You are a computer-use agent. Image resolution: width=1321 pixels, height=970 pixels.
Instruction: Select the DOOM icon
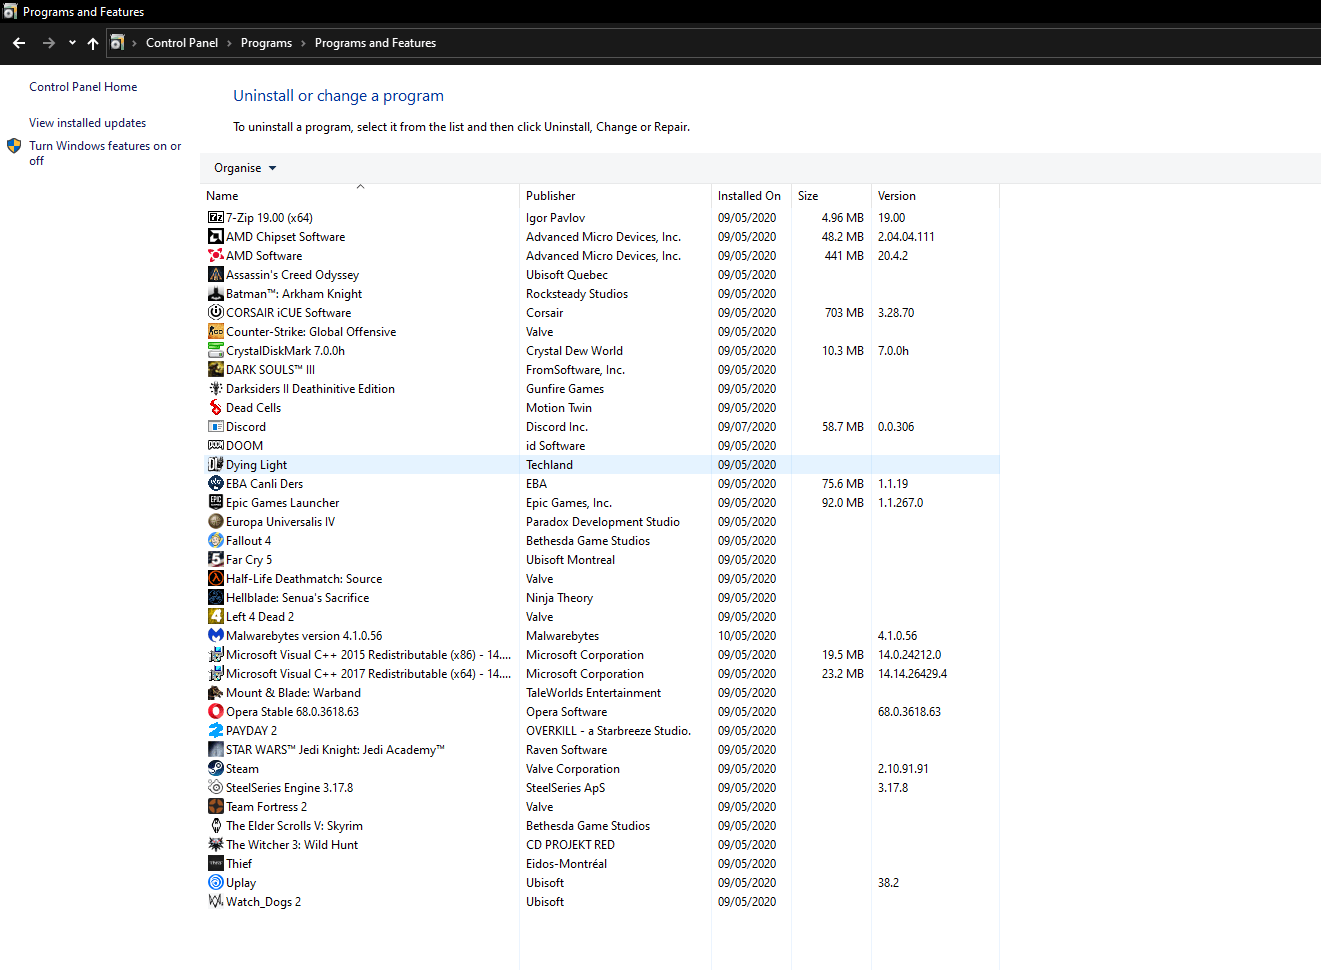(215, 446)
